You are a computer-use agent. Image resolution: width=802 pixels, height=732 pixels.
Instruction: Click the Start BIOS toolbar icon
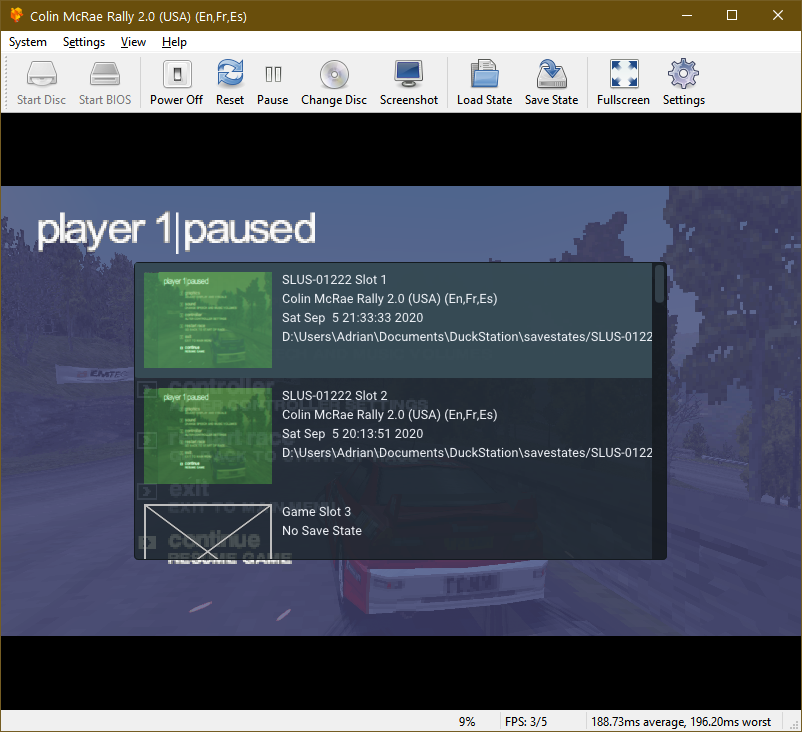[x=105, y=83]
